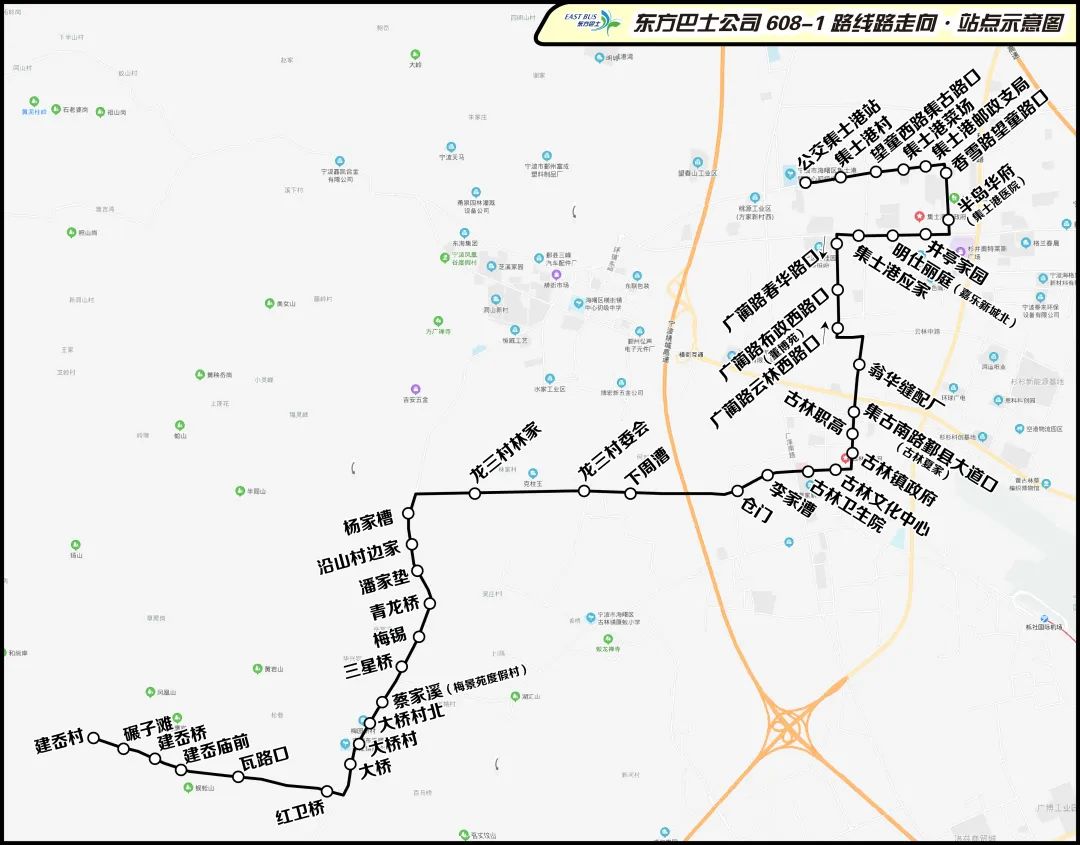Select the 下周漕 stop marker
This screenshot has width=1080, height=845.
[x=630, y=493]
